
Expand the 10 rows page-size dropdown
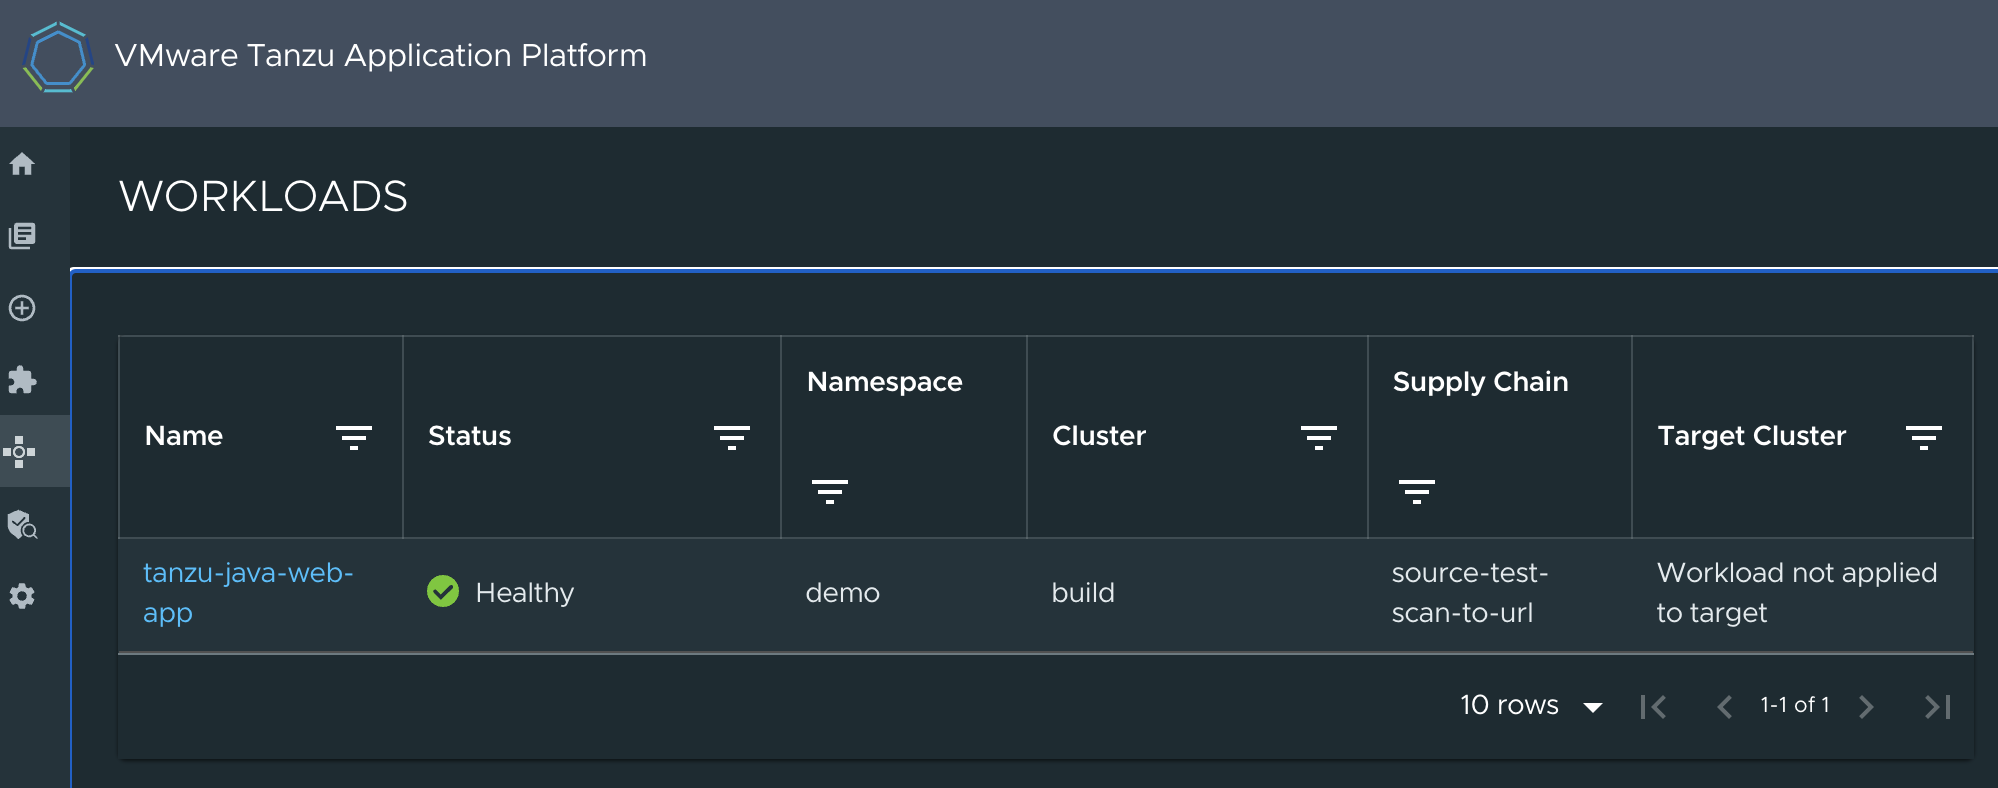[x=1531, y=706]
